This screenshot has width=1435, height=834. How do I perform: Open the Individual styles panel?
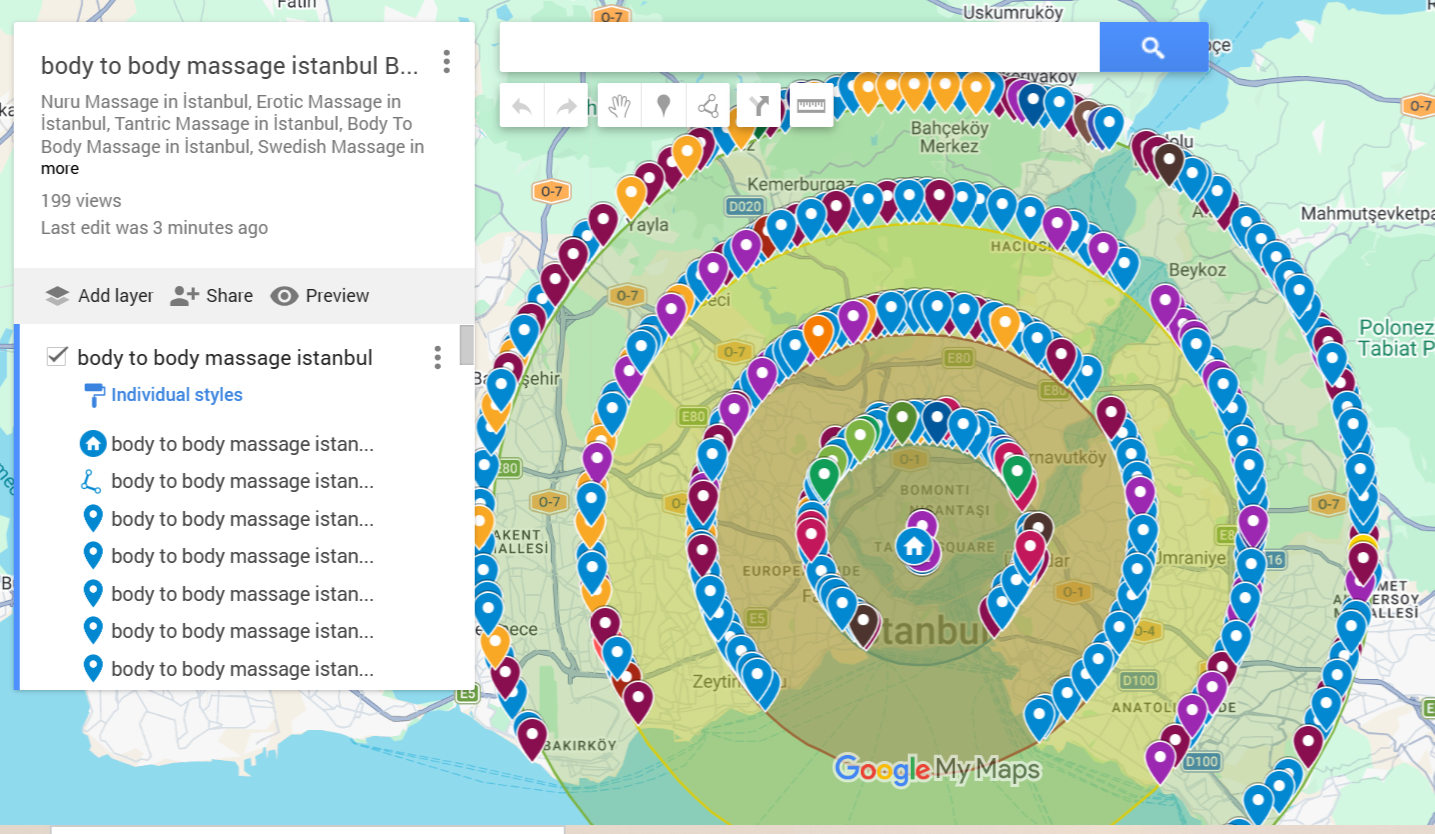click(176, 394)
